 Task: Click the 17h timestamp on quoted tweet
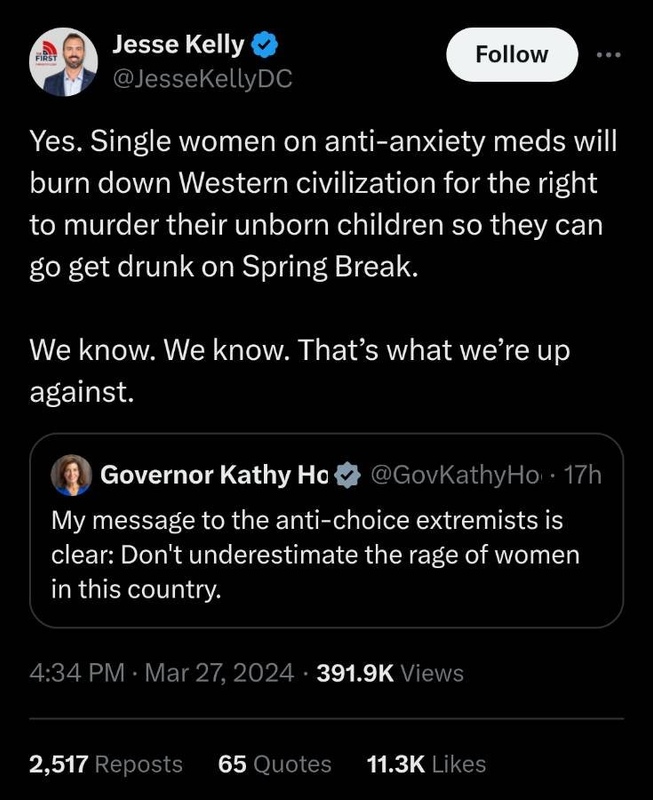pyautogui.click(x=583, y=475)
